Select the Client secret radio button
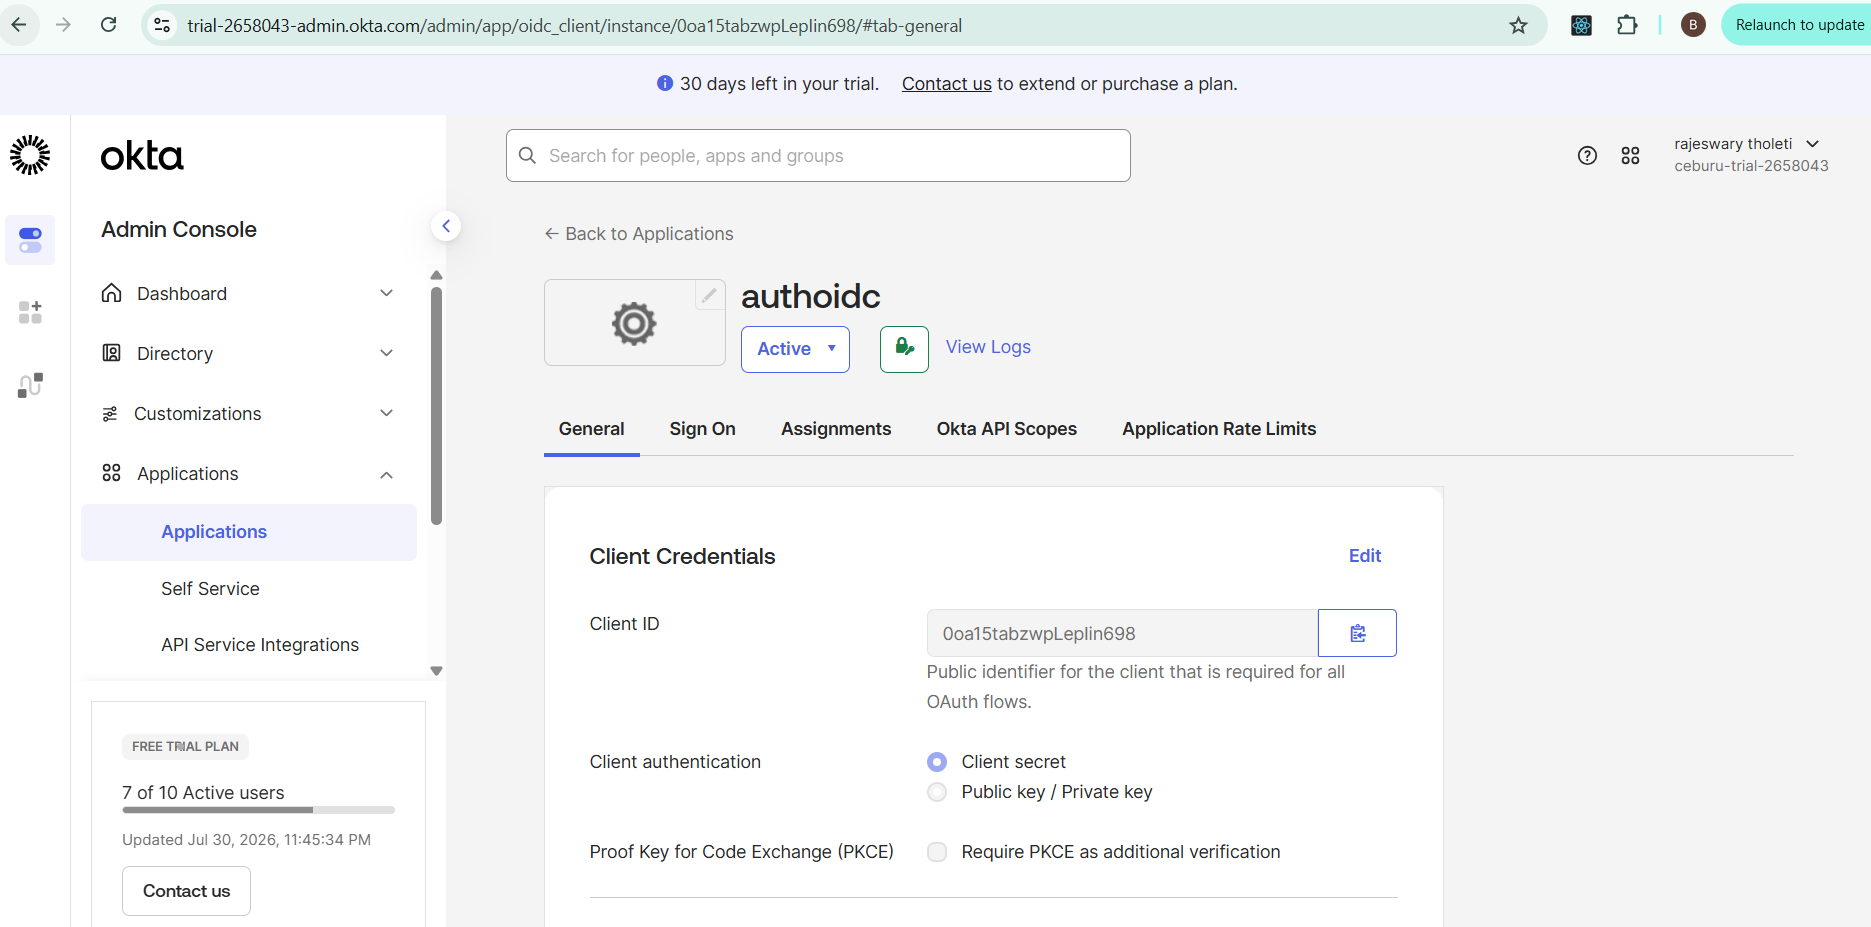This screenshot has height=927, width=1871. (x=937, y=762)
